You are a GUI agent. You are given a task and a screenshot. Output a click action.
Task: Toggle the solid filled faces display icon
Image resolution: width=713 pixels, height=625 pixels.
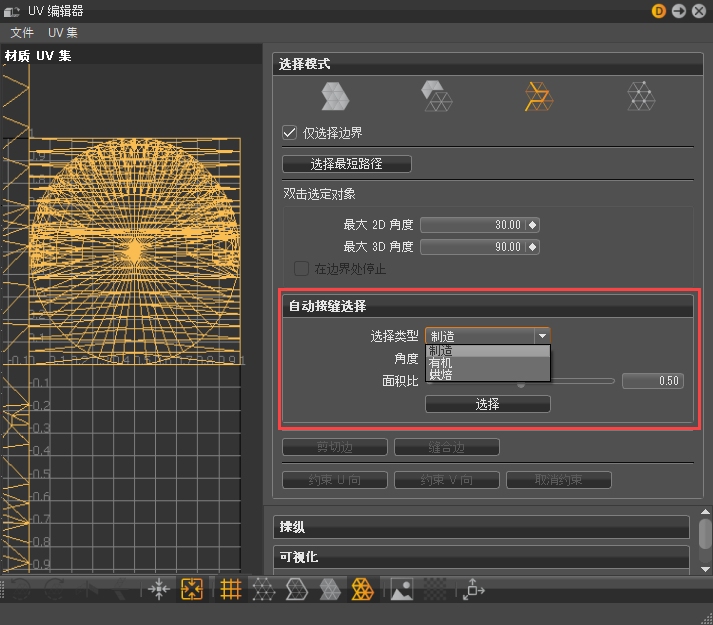(330, 590)
